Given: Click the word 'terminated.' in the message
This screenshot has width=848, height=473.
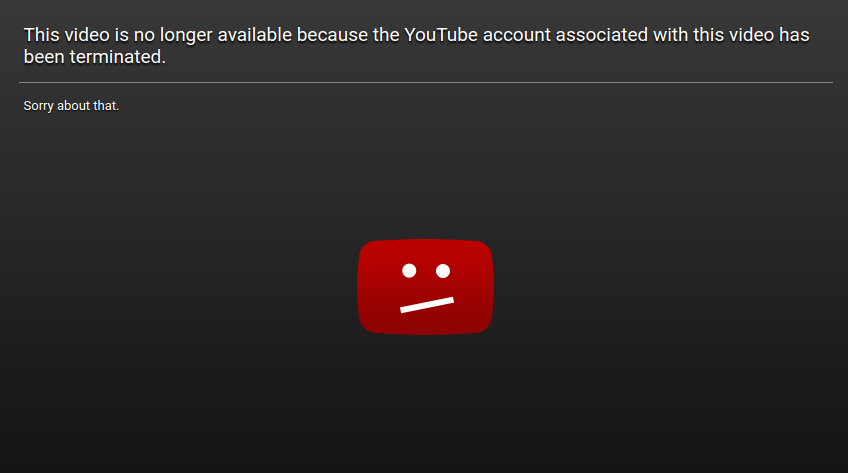Looking at the screenshot, I should pos(117,56).
